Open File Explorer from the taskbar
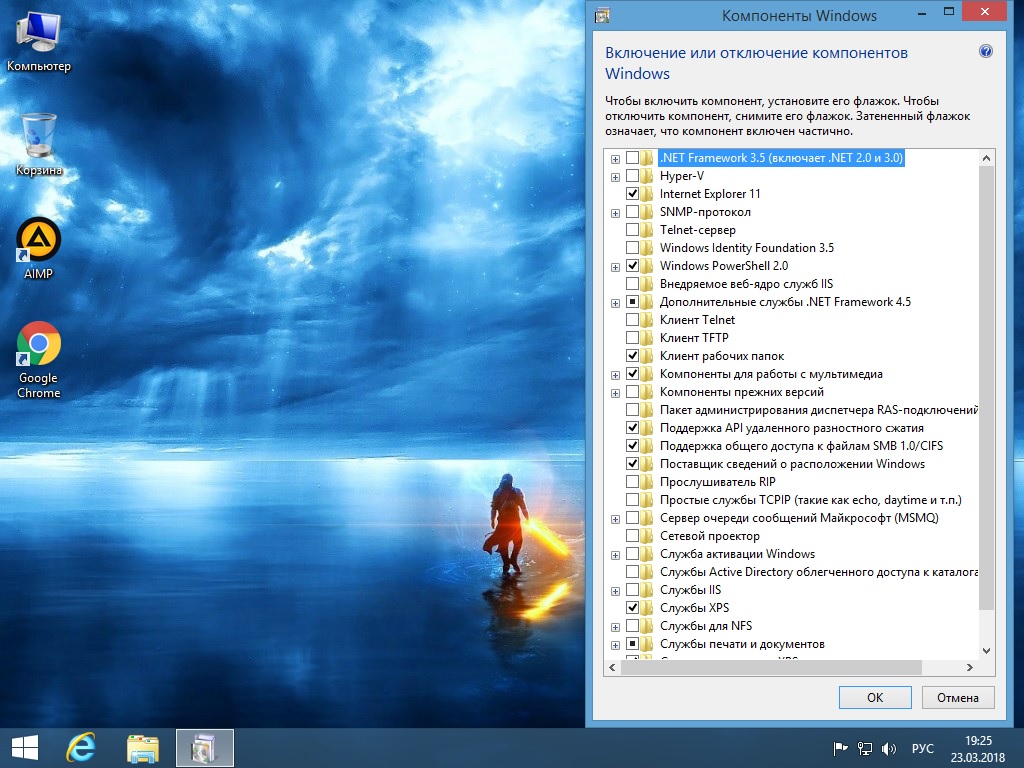Image resolution: width=1024 pixels, height=768 pixels. [143, 748]
